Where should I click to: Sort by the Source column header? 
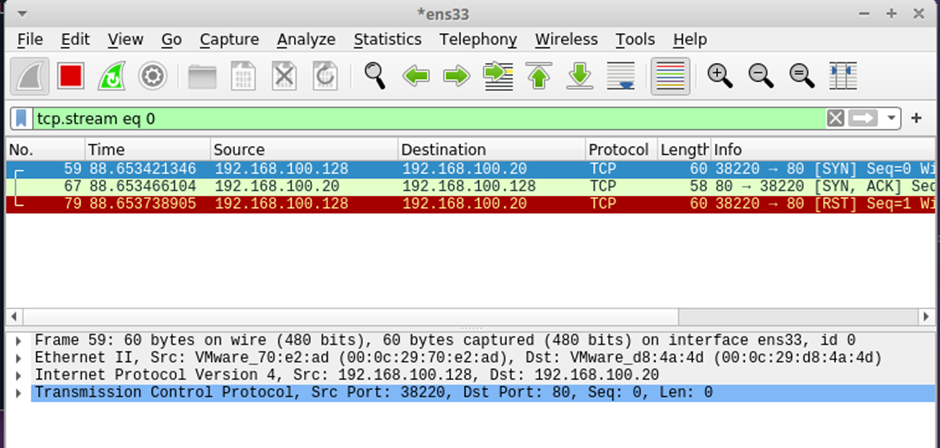coord(304,149)
